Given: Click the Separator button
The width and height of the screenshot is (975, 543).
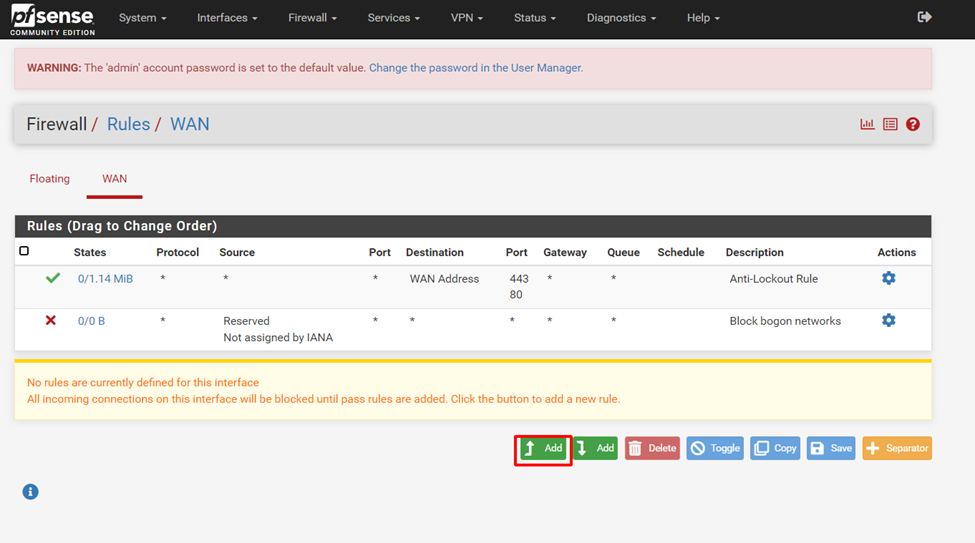Looking at the screenshot, I should (x=897, y=449).
